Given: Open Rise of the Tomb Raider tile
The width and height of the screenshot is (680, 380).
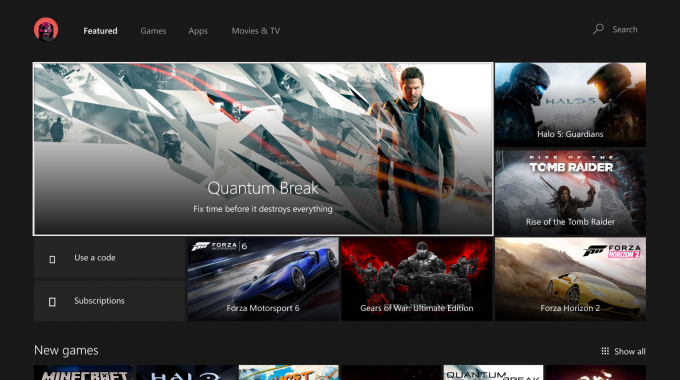Looking at the screenshot, I should pos(570,193).
